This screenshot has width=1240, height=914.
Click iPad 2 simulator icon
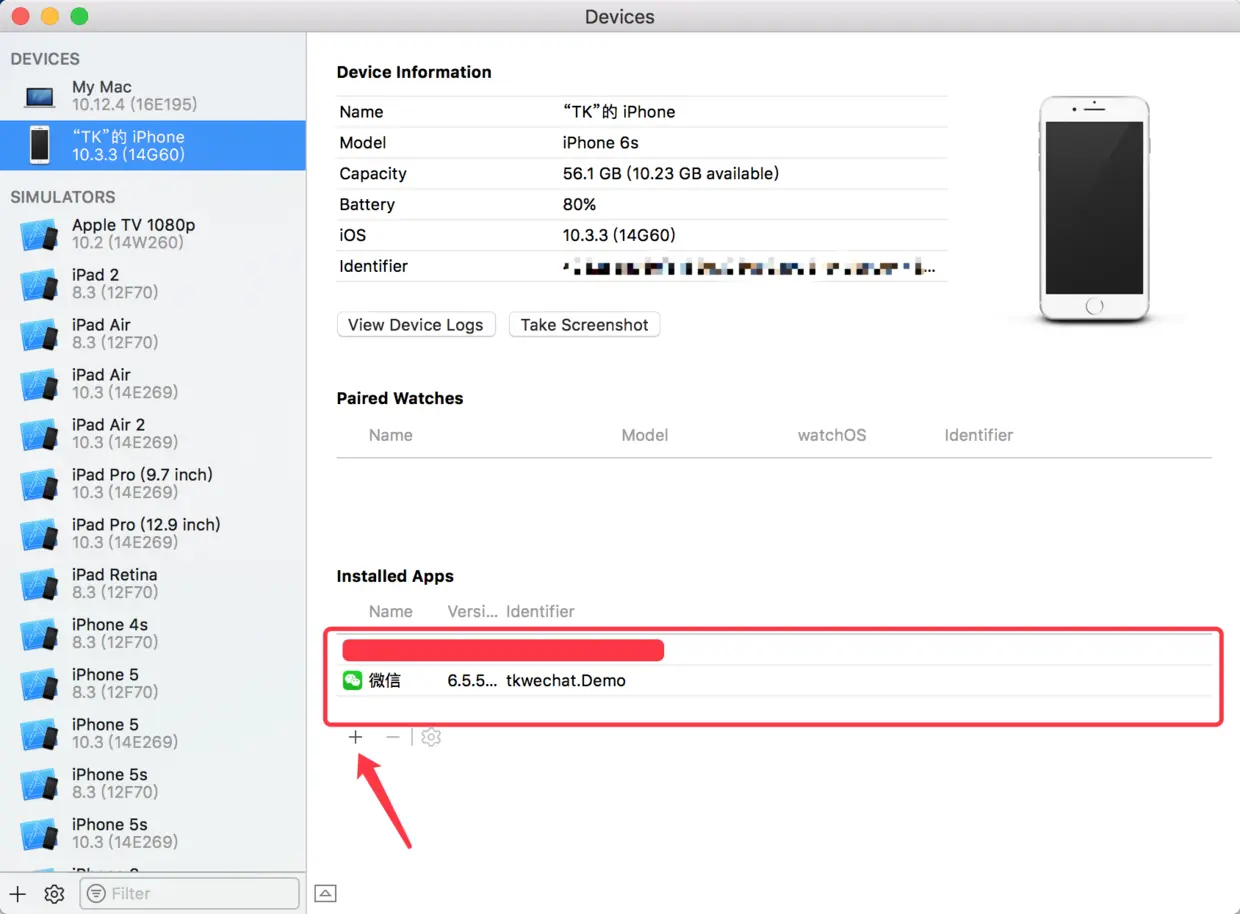(39, 284)
